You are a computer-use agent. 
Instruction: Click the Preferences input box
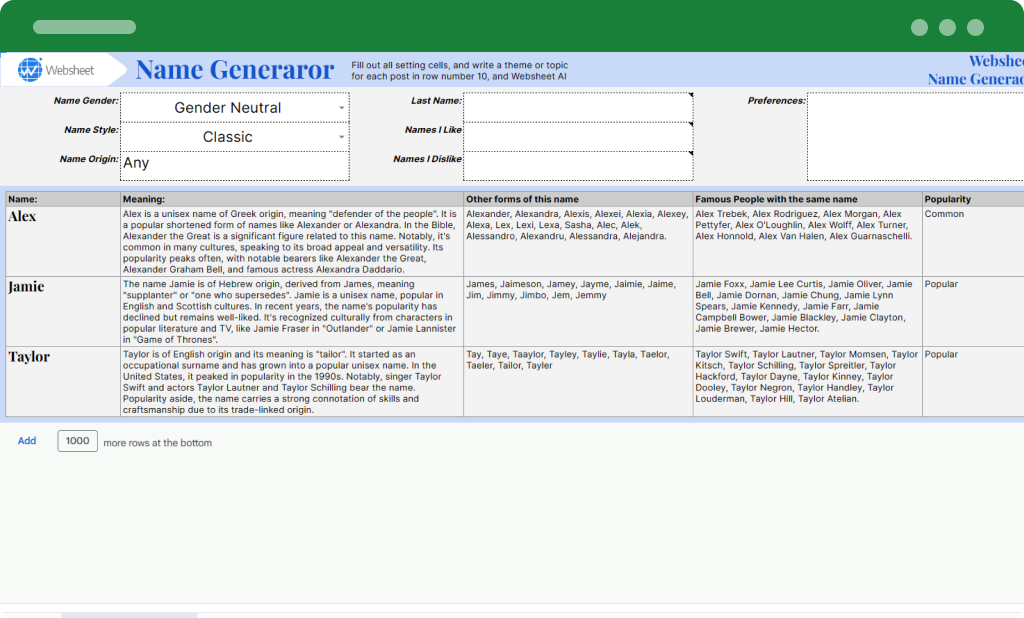pyautogui.click(x=916, y=137)
